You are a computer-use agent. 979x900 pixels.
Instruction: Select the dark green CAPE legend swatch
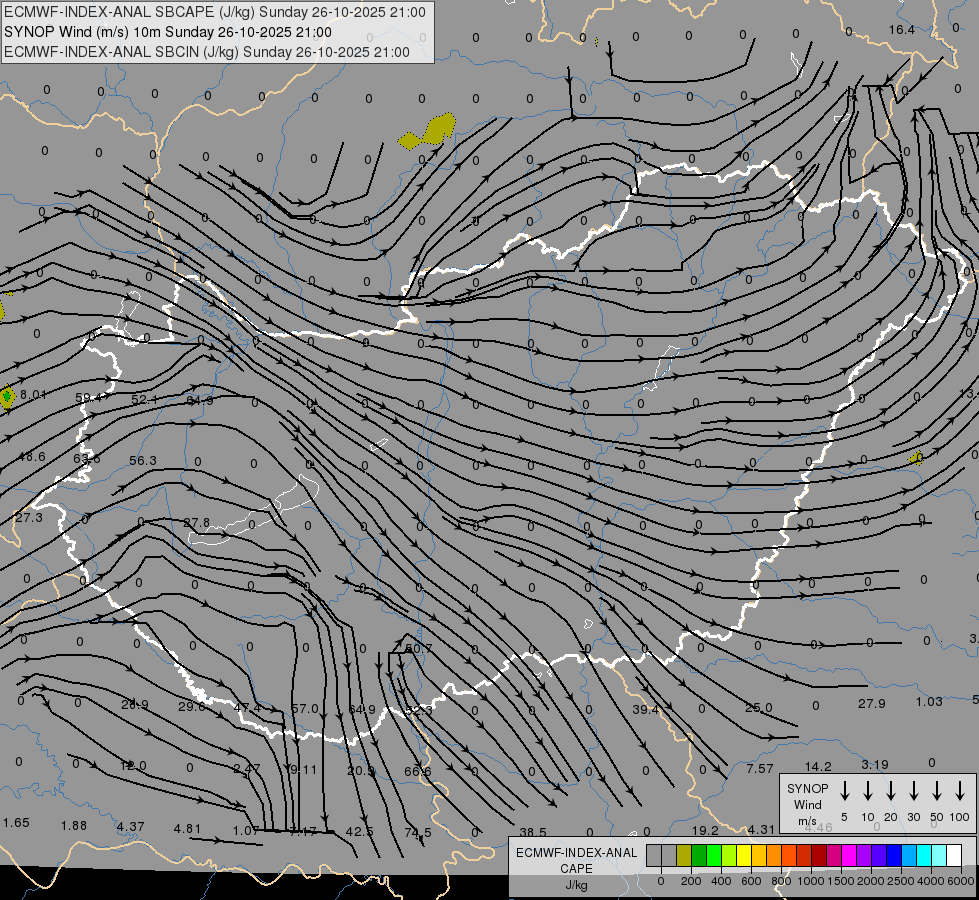click(x=699, y=856)
